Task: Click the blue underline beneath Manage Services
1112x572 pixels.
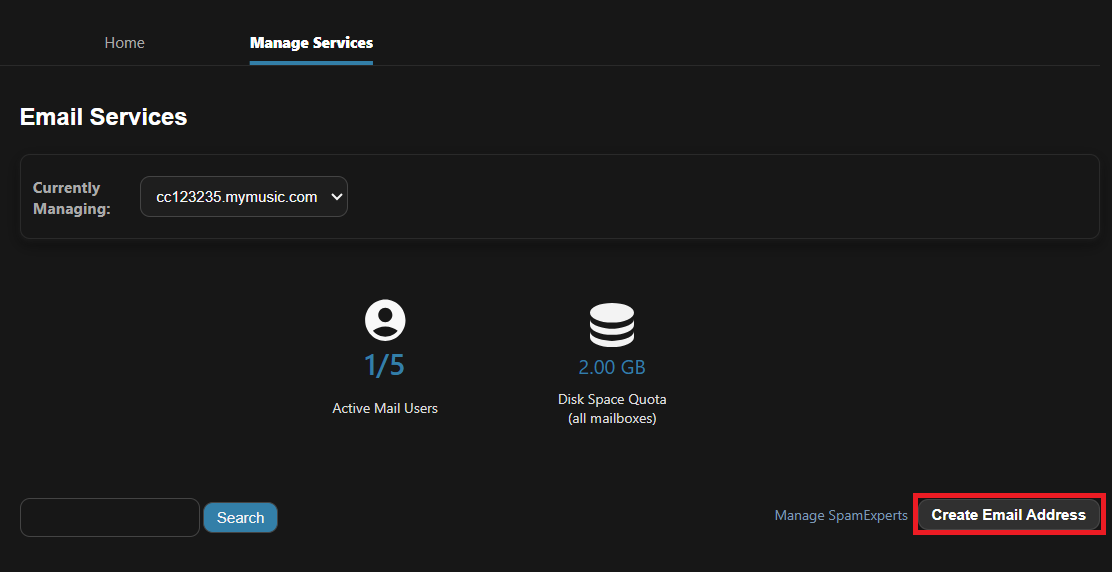Action: [311, 63]
